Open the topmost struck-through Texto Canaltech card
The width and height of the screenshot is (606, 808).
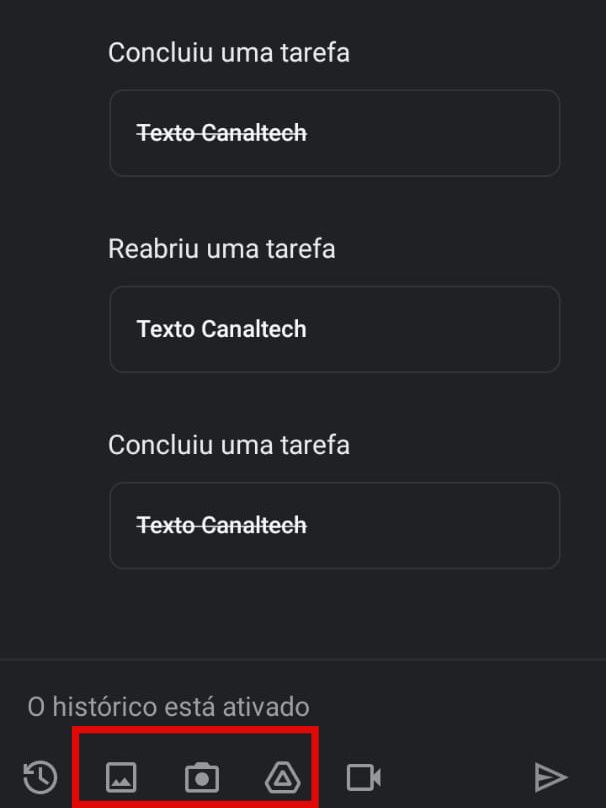pyautogui.click(x=334, y=133)
